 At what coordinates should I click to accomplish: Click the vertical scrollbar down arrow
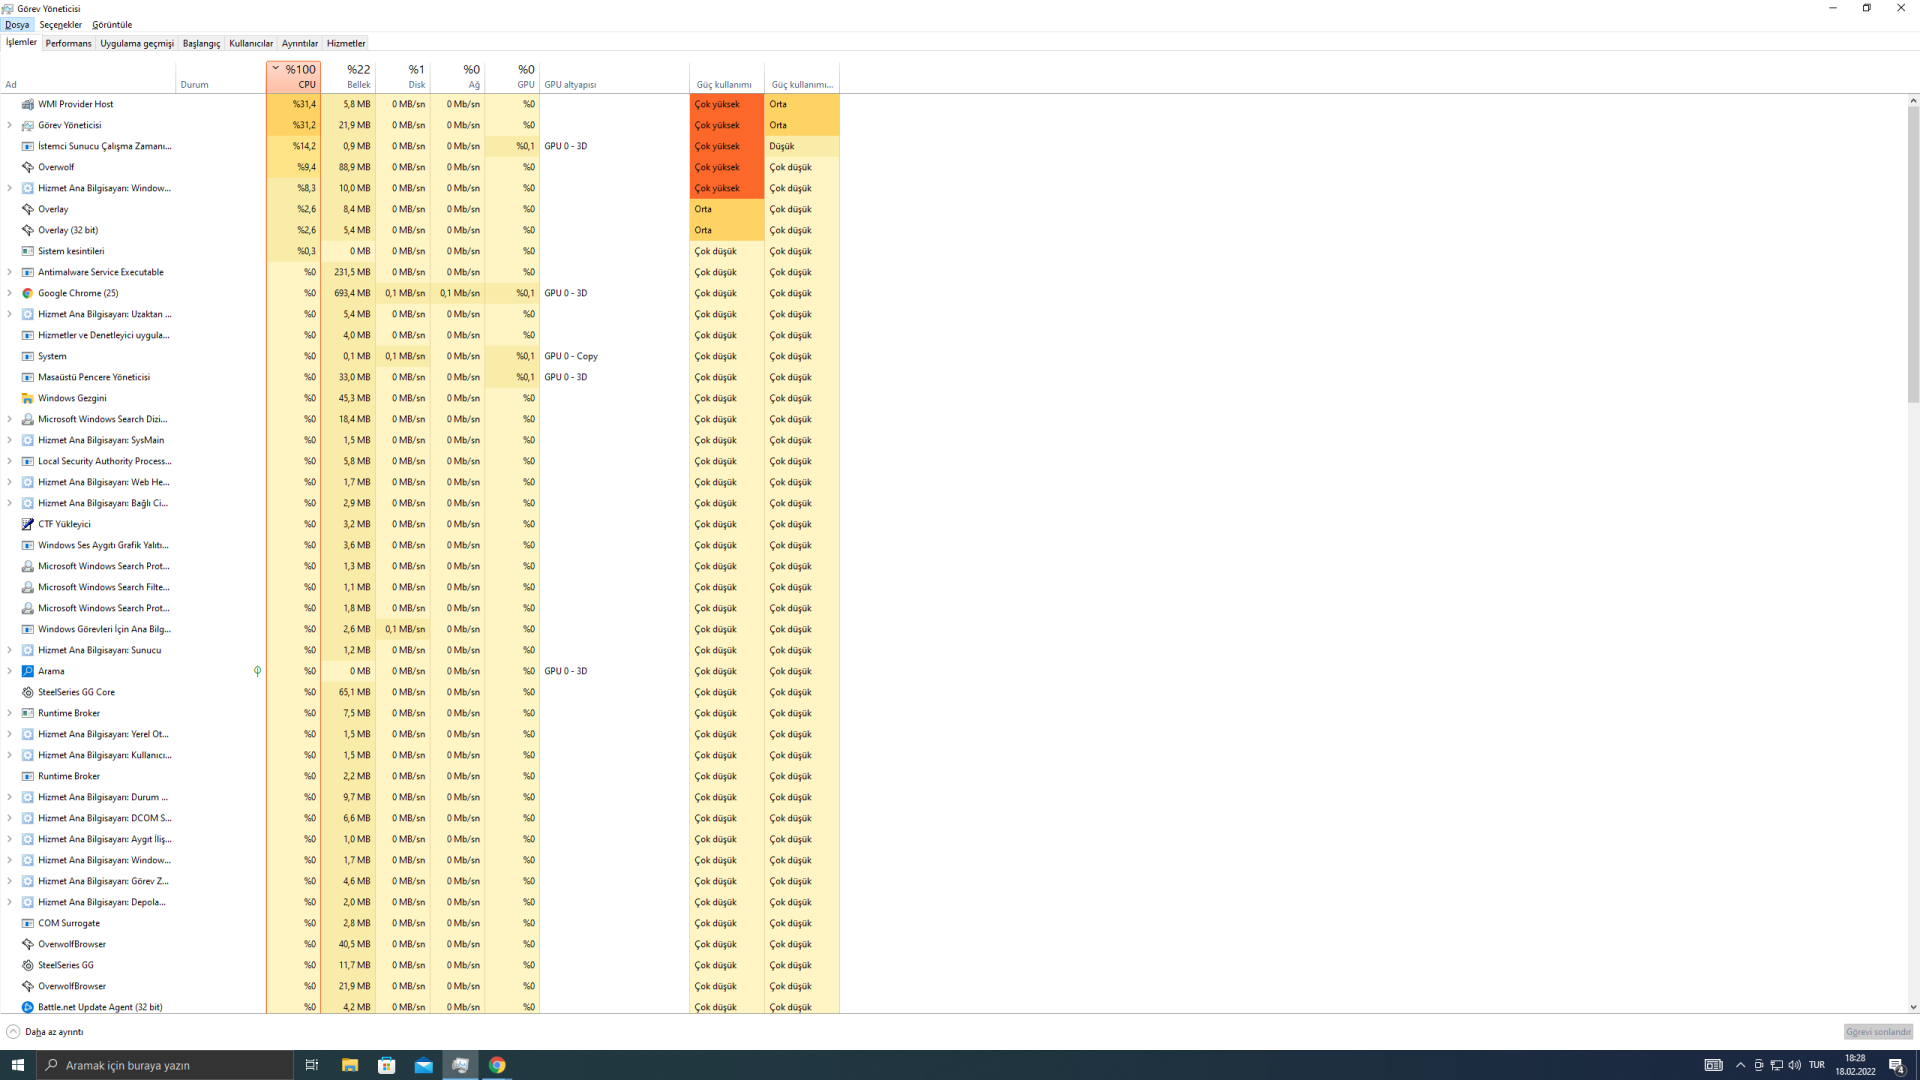(1913, 1007)
